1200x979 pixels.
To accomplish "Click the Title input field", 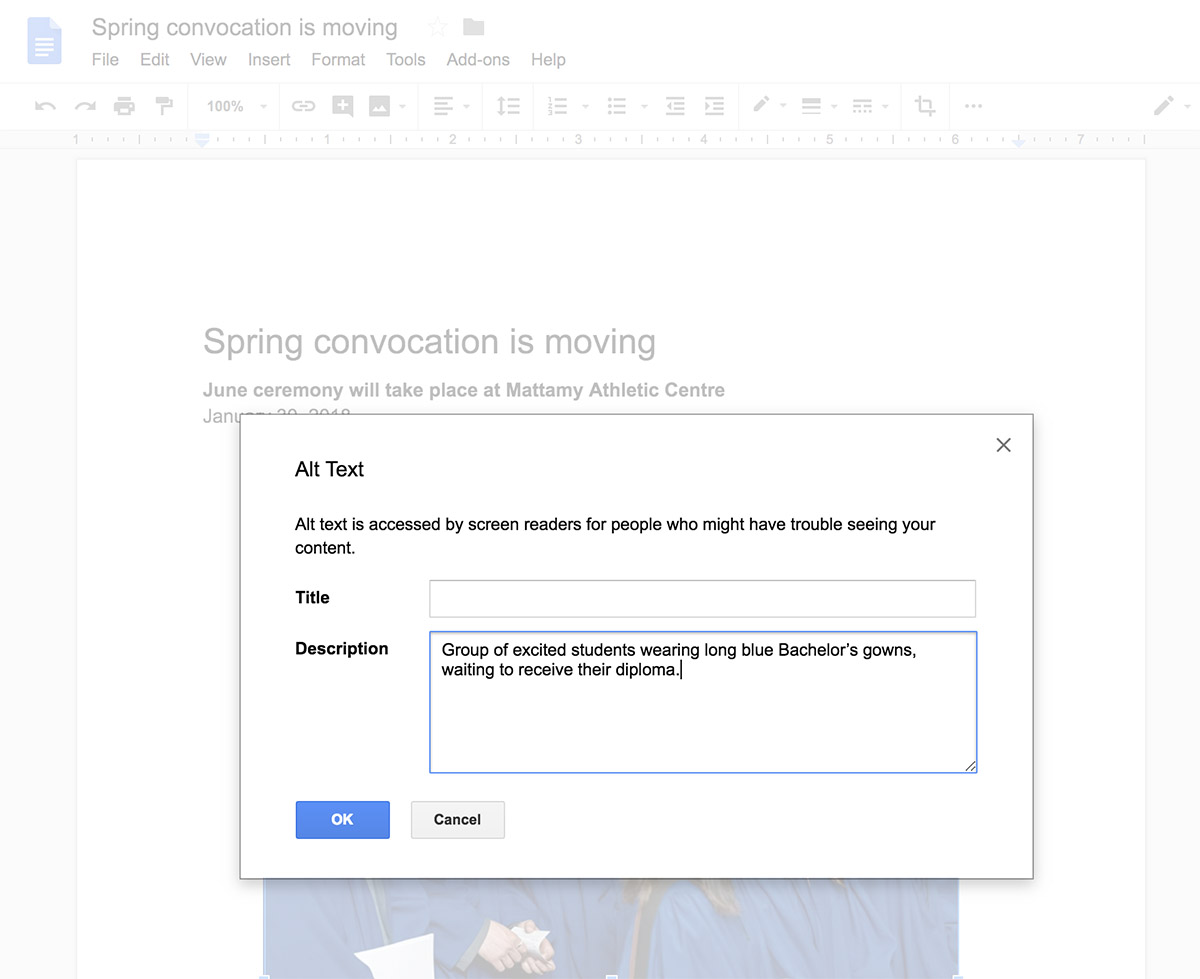I will [x=702, y=598].
